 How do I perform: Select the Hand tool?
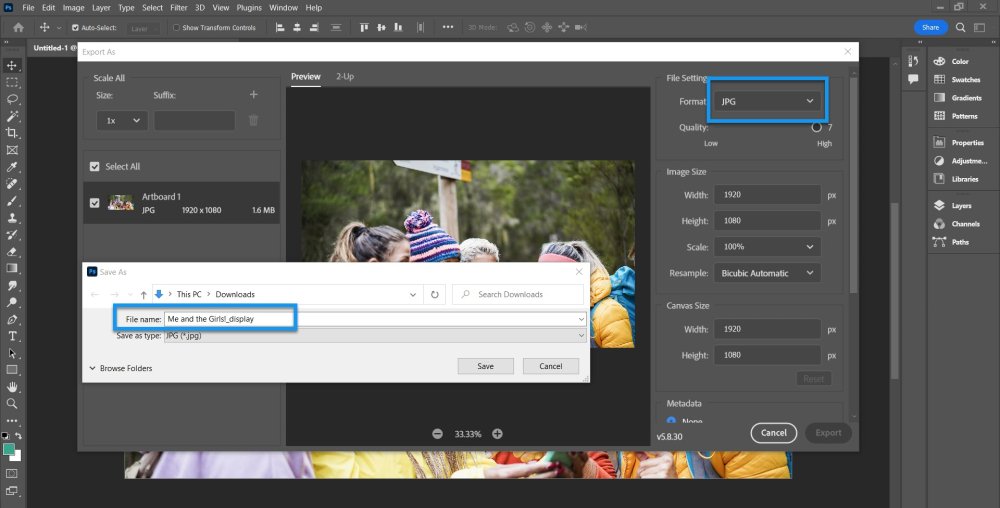pos(12,387)
